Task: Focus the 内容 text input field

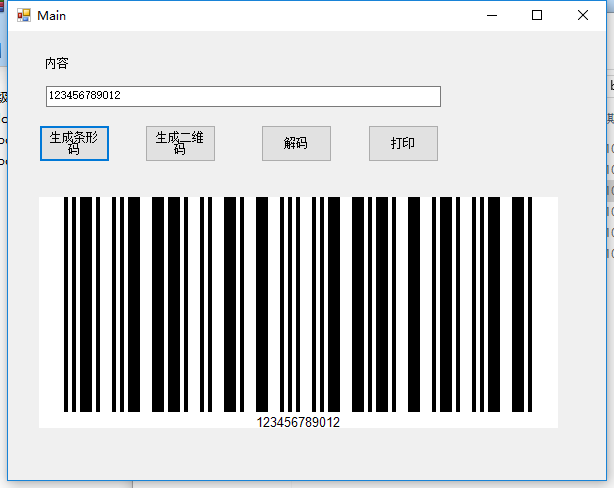Action: pos(243,96)
